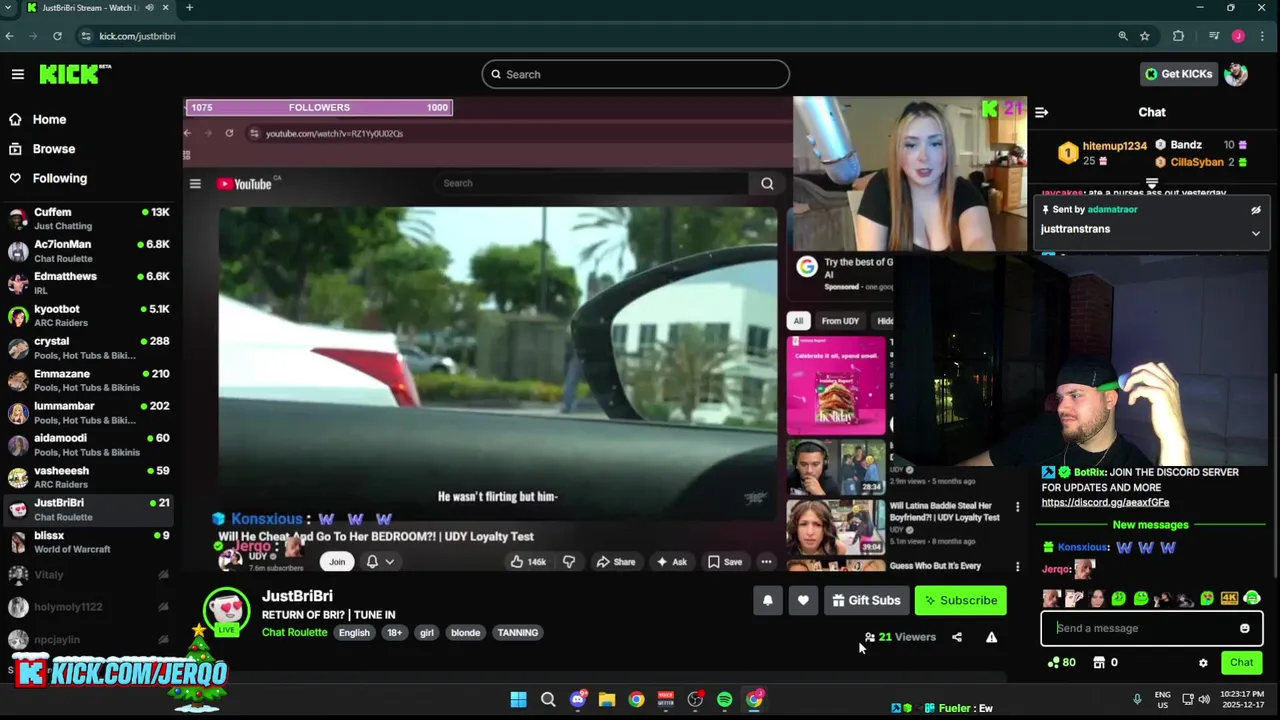Hide the pinned message with eye icon
Viewport: 1280px width, 720px height.
pyautogui.click(x=1256, y=210)
